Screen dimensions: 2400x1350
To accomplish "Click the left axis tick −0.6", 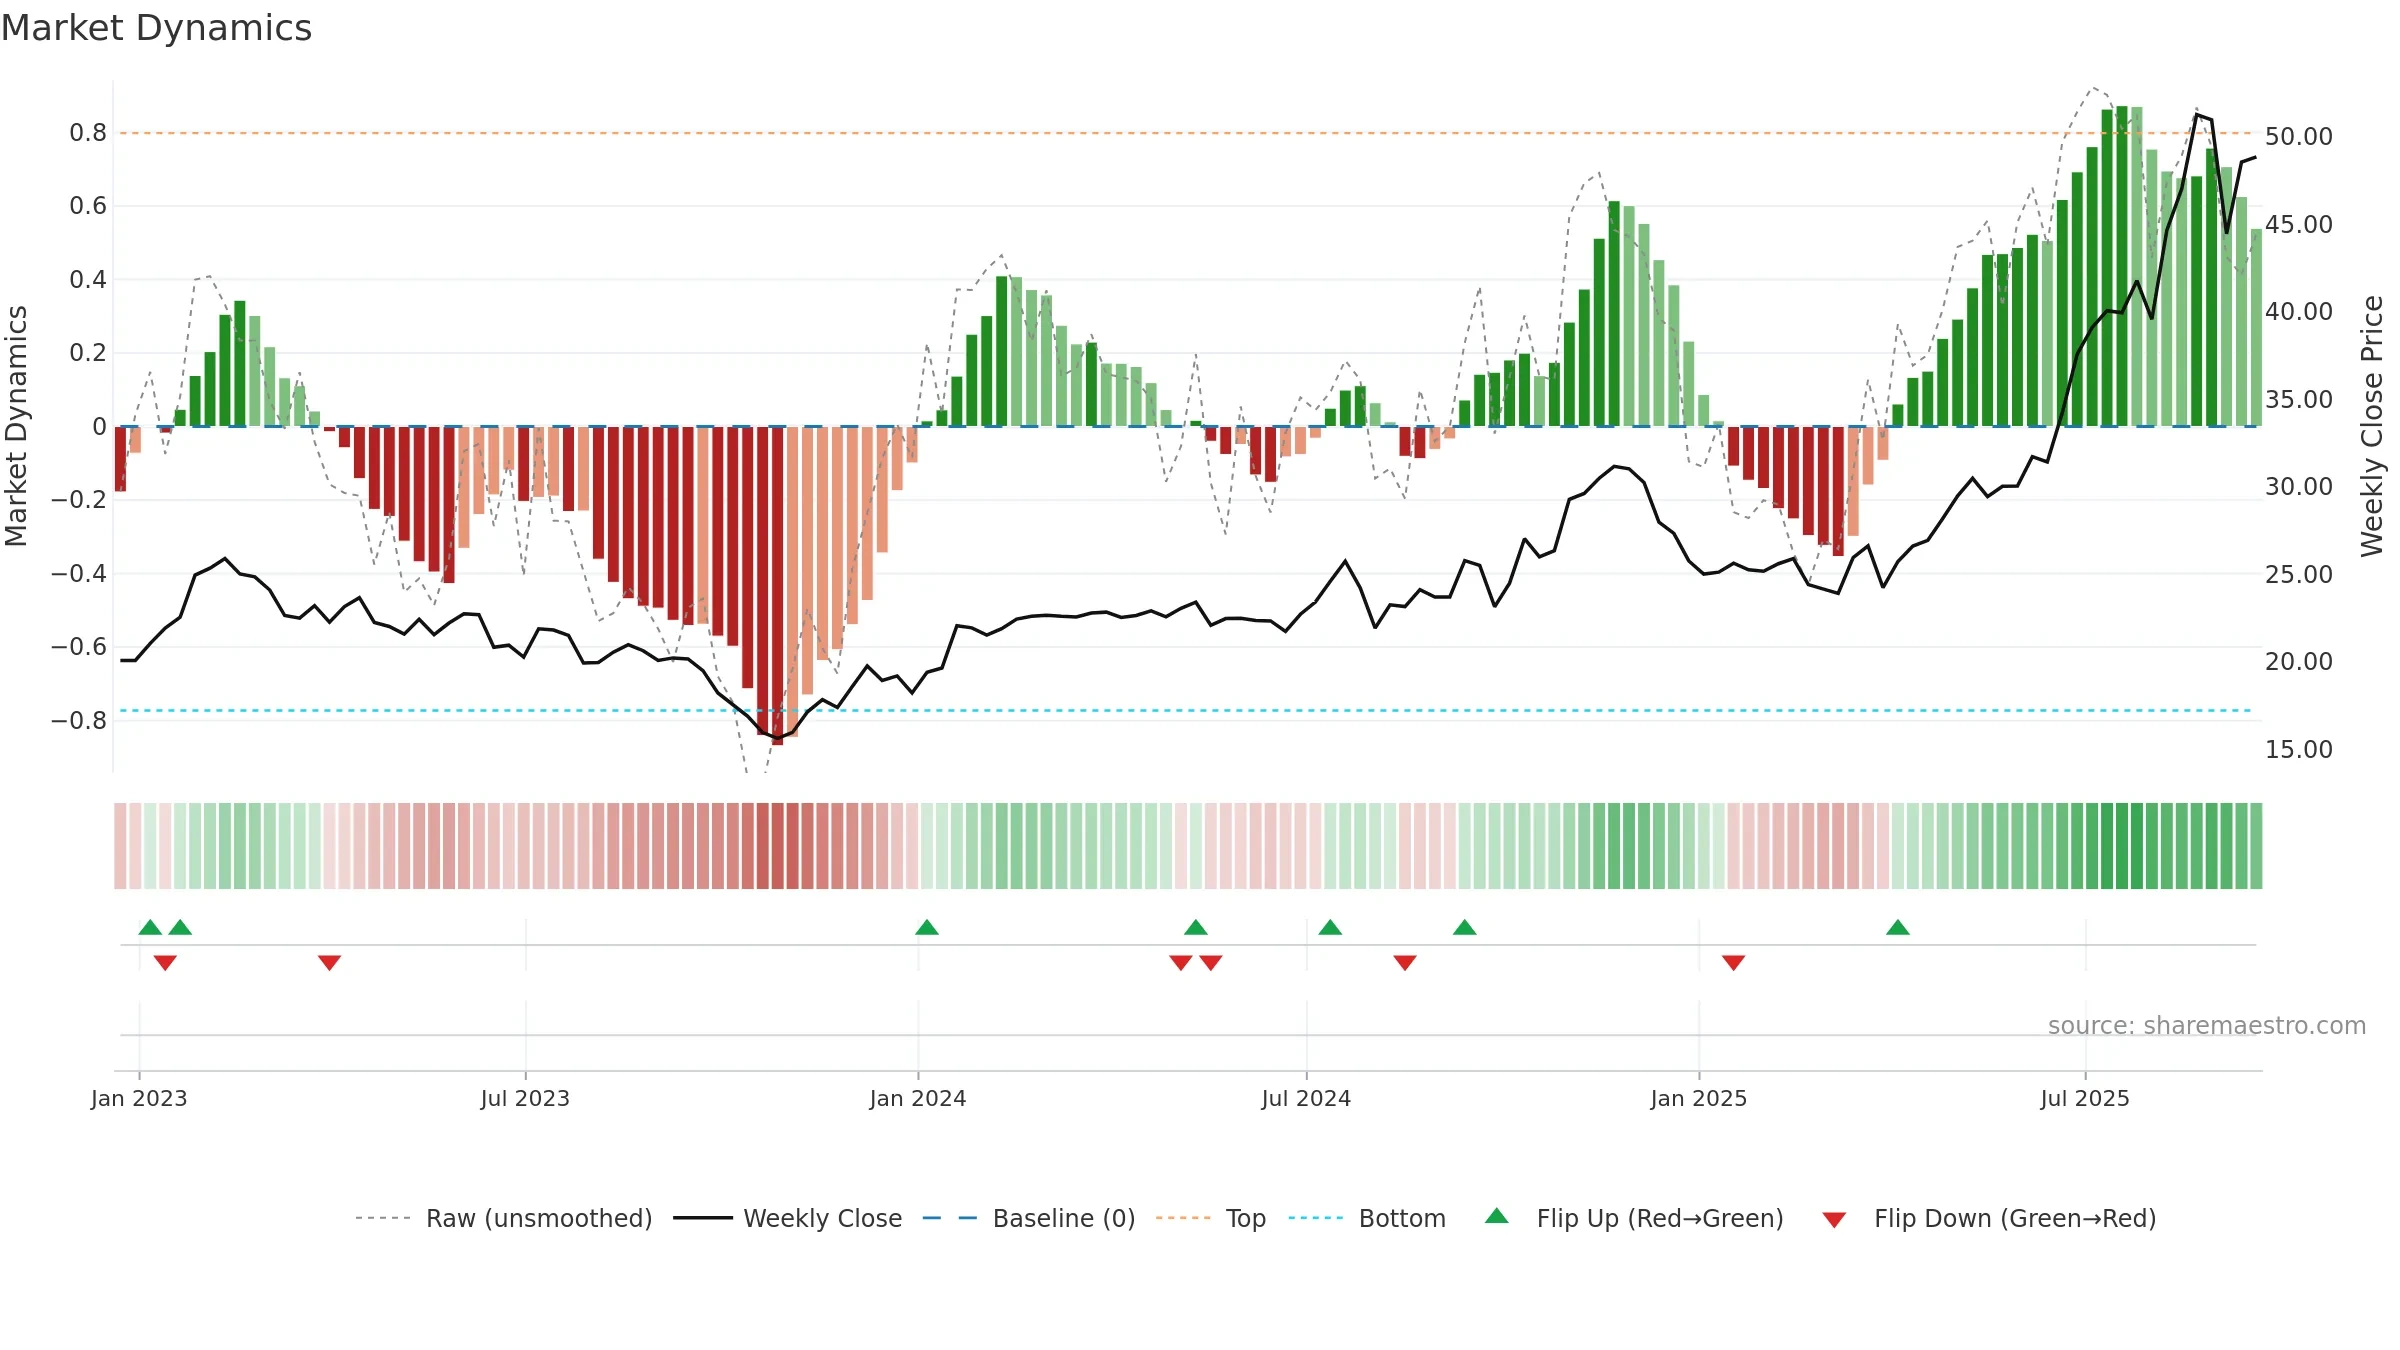I will 79,647.
